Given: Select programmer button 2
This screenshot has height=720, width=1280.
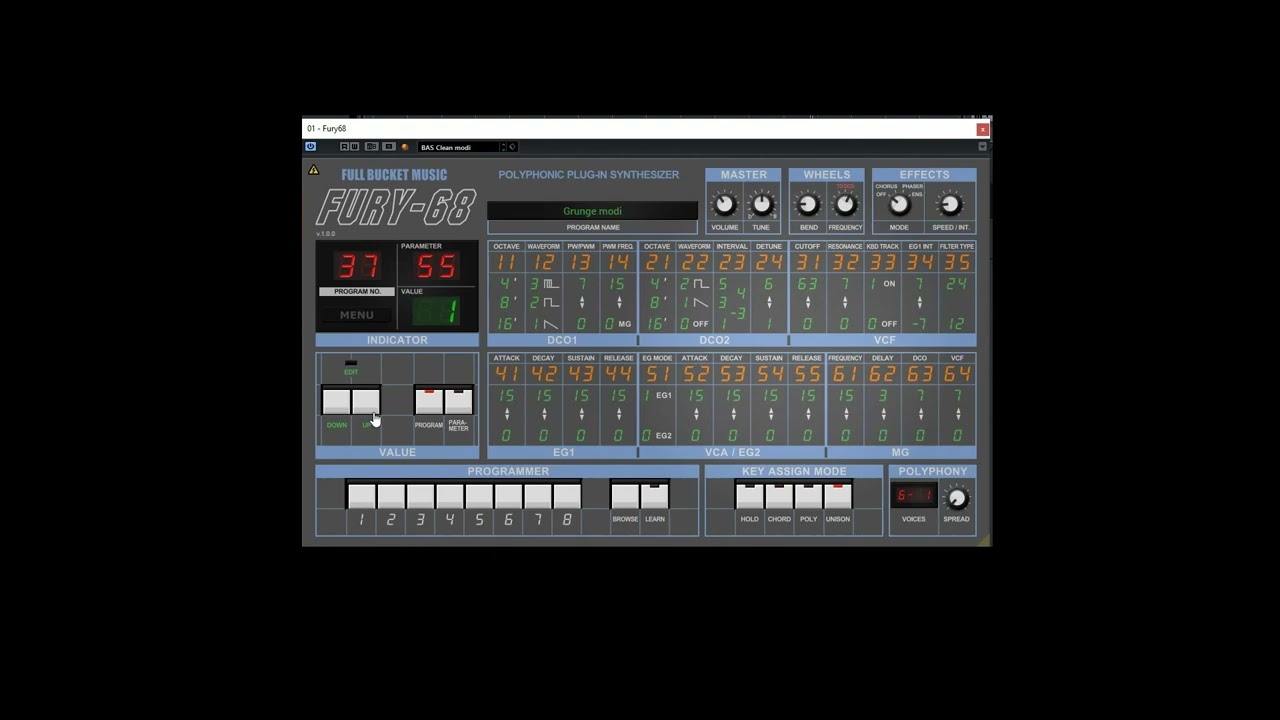Looking at the screenshot, I should pyautogui.click(x=391, y=496).
